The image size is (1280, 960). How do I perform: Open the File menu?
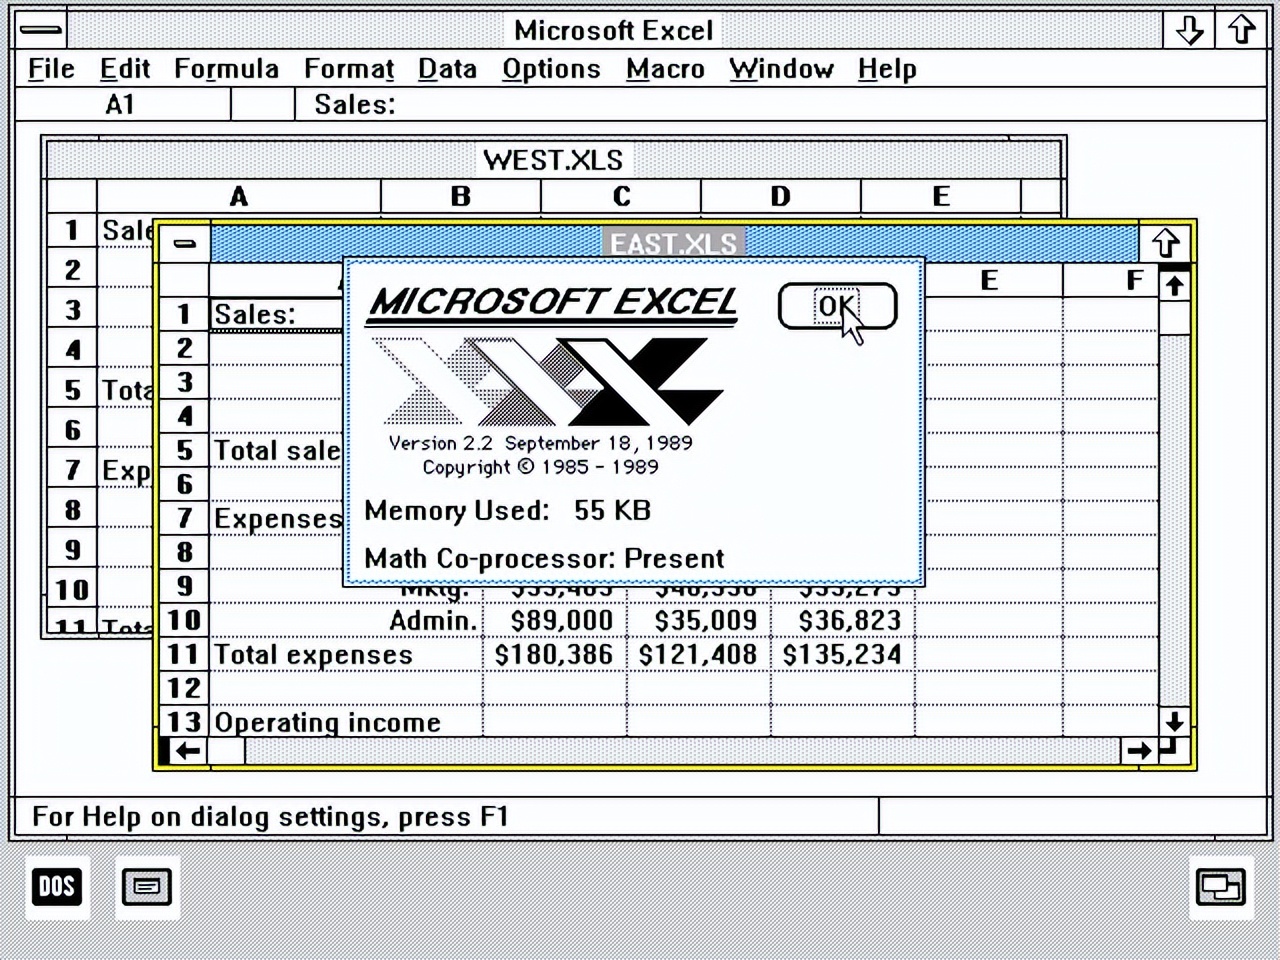(51, 69)
